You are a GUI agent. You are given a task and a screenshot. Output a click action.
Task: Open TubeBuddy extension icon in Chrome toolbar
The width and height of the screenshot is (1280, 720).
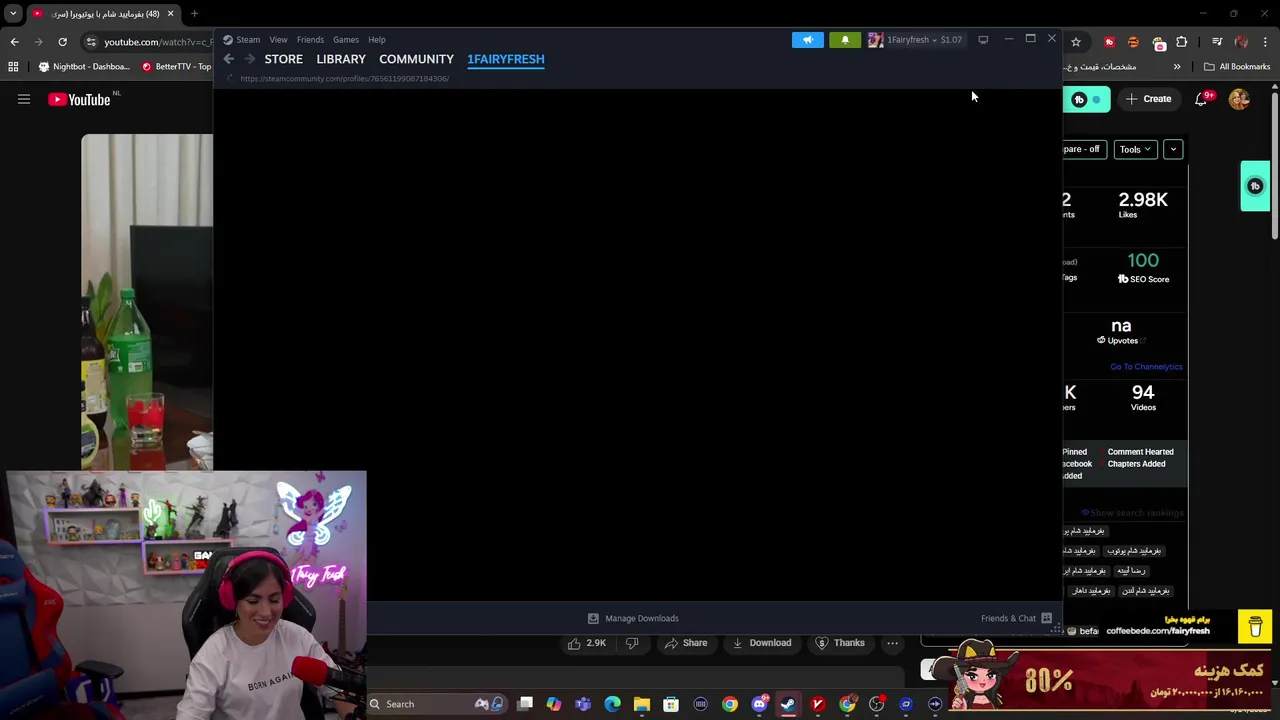(1109, 42)
